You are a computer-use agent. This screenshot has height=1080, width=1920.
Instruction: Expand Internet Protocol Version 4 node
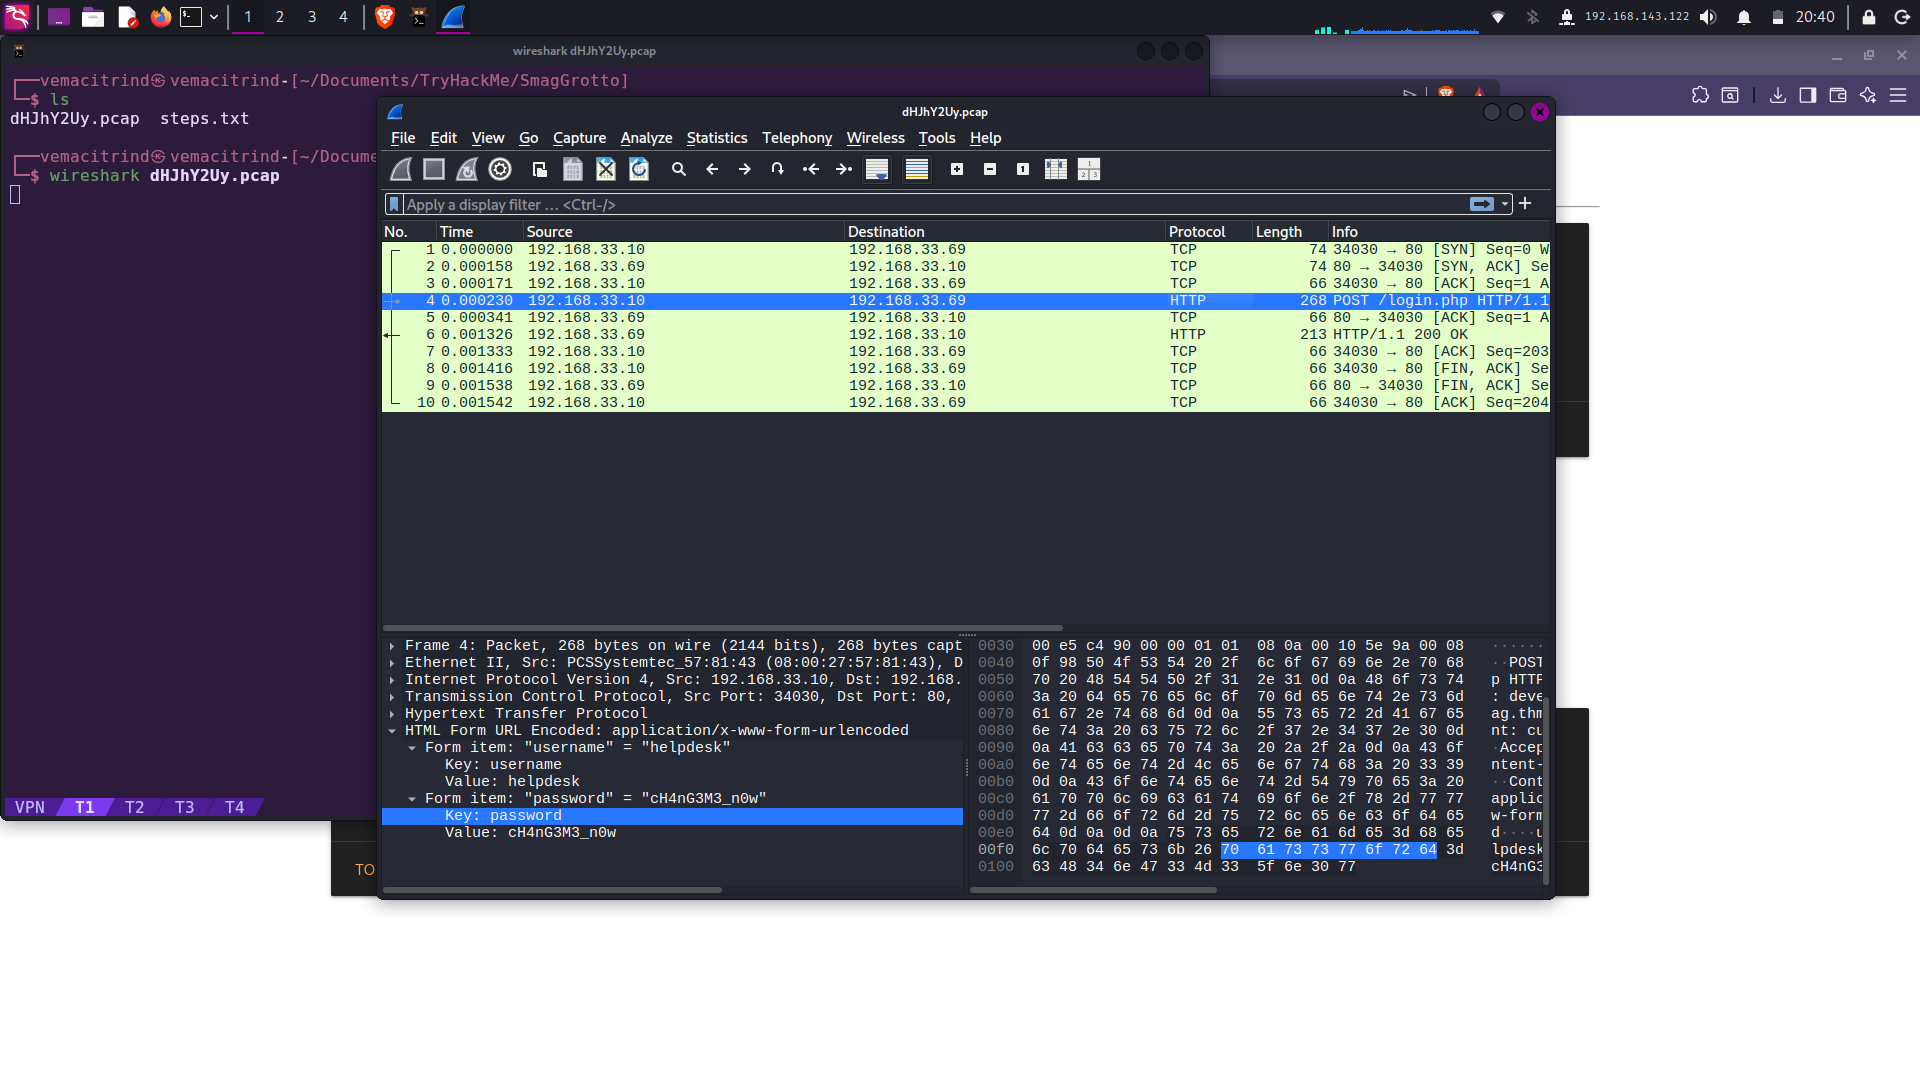tap(392, 680)
